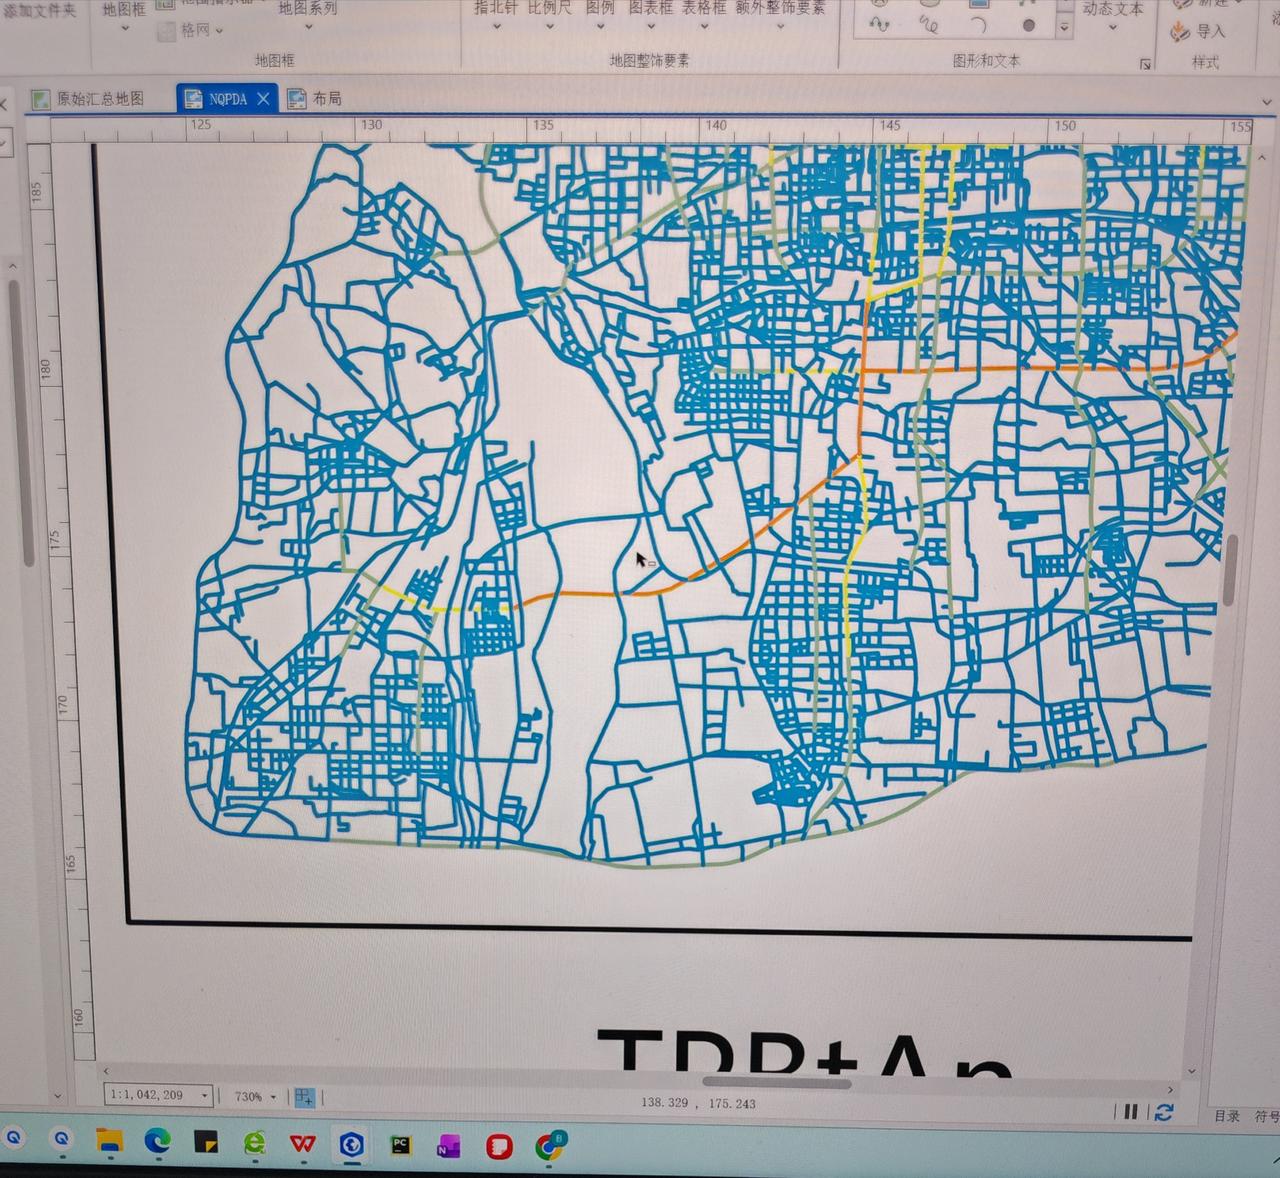
Task: Select the arc shape tool
Action: [x=978, y=25]
